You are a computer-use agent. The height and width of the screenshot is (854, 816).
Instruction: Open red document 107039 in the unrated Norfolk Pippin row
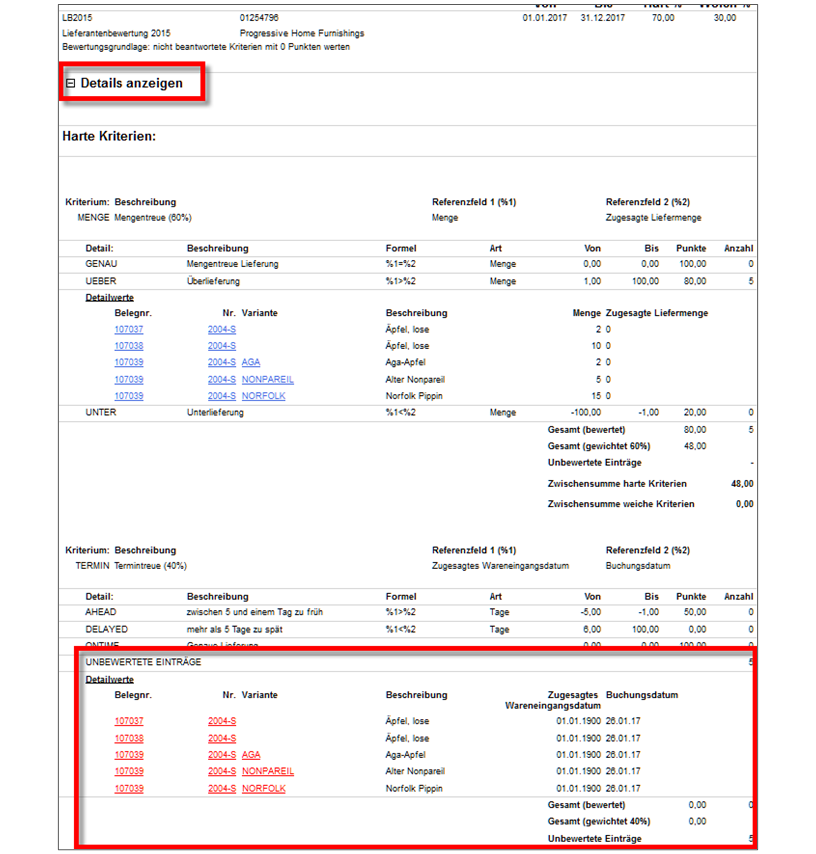(129, 789)
